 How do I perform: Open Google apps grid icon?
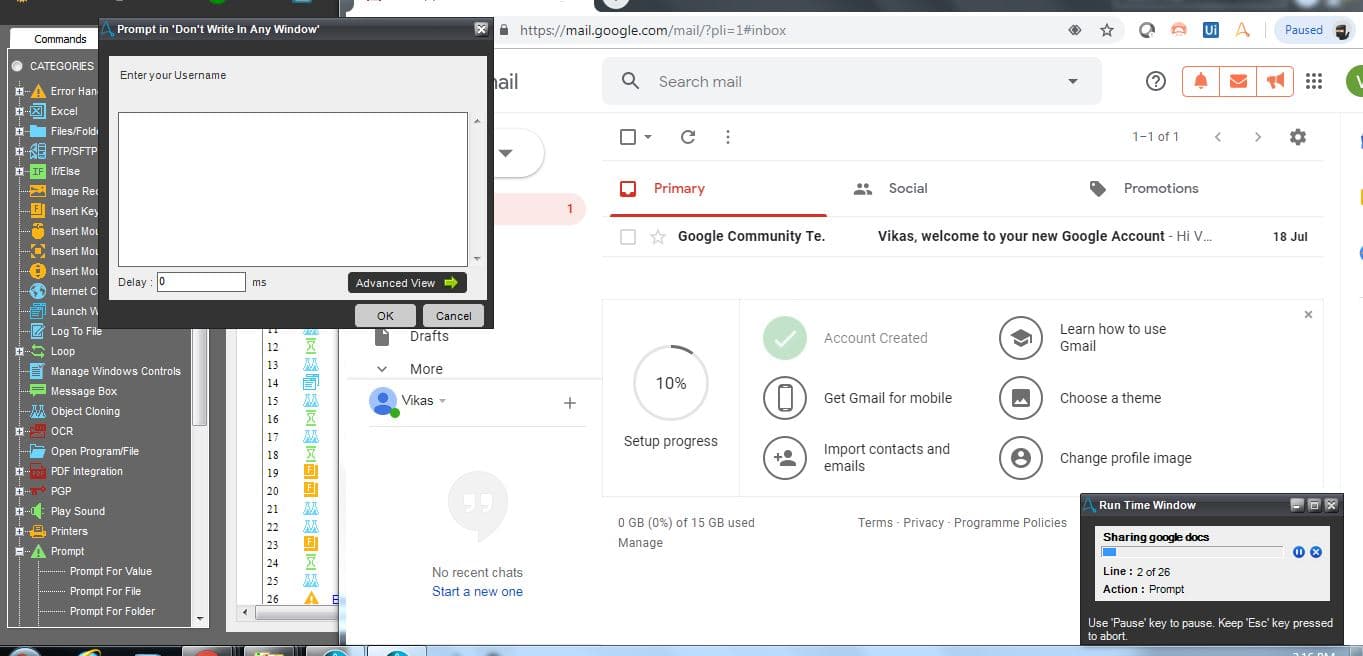1314,82
